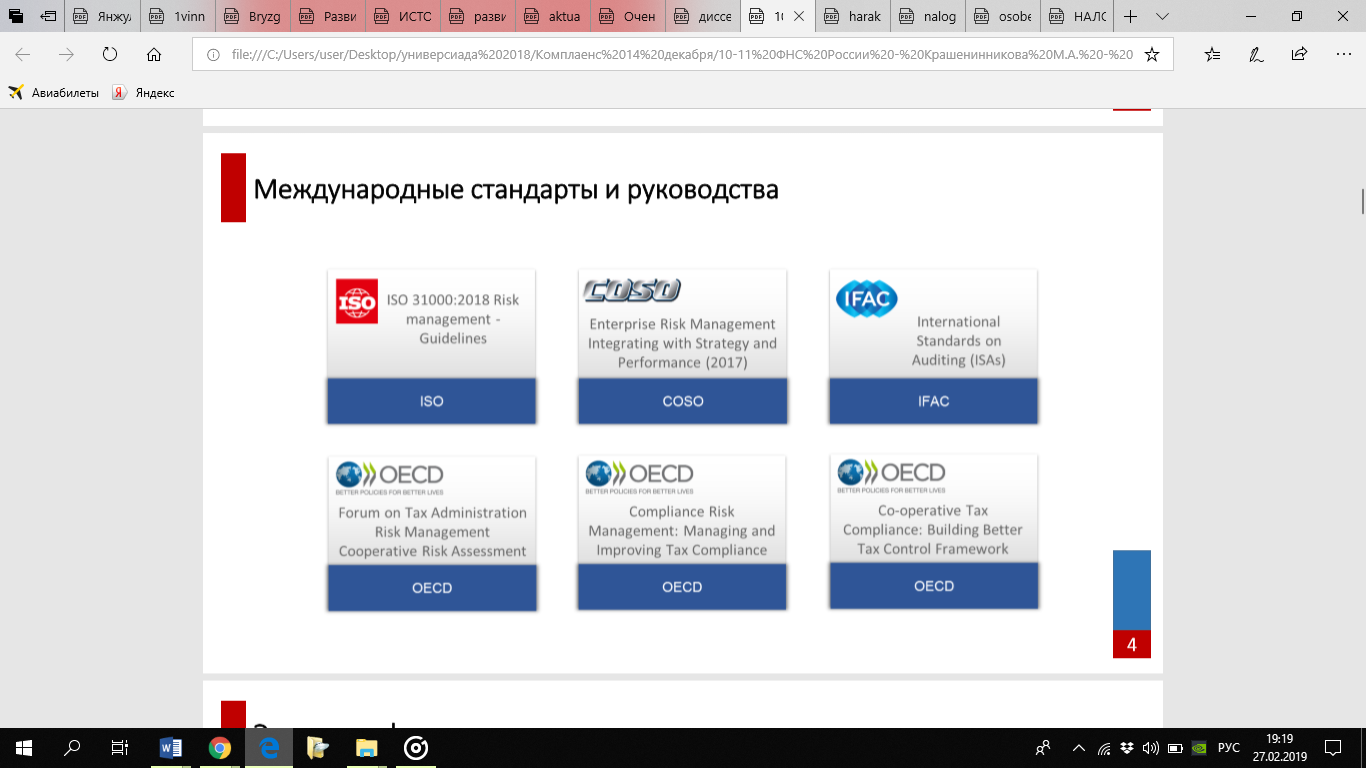Click the slide page number 4
1366x768 pixels.
click(x=1132, y=644)
